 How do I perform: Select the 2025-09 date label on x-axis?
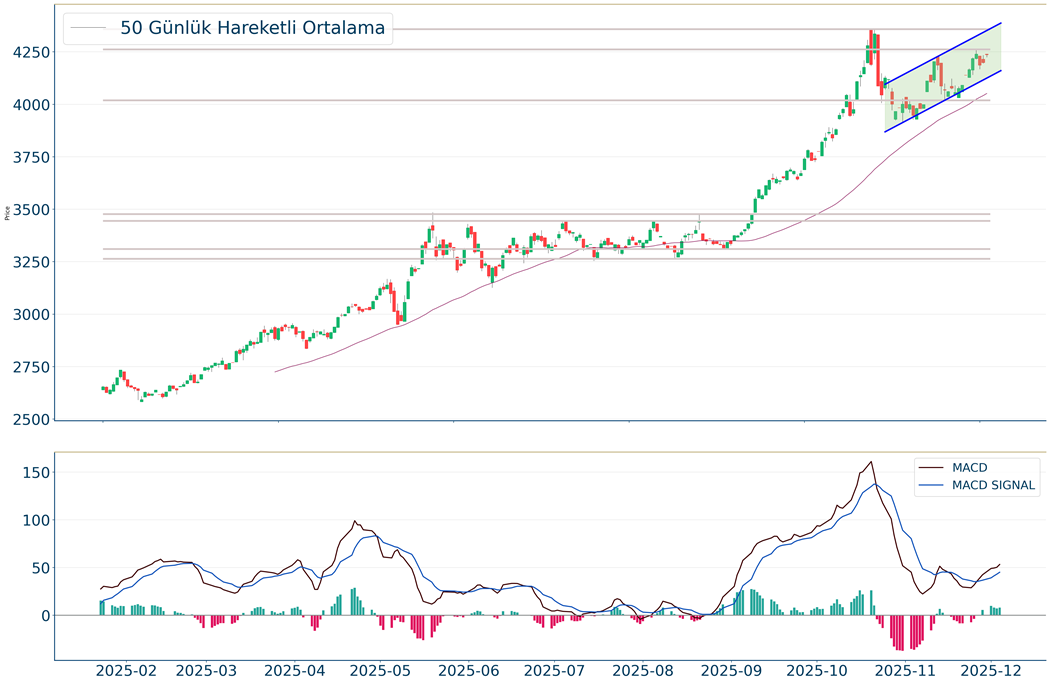pos(729,670)
